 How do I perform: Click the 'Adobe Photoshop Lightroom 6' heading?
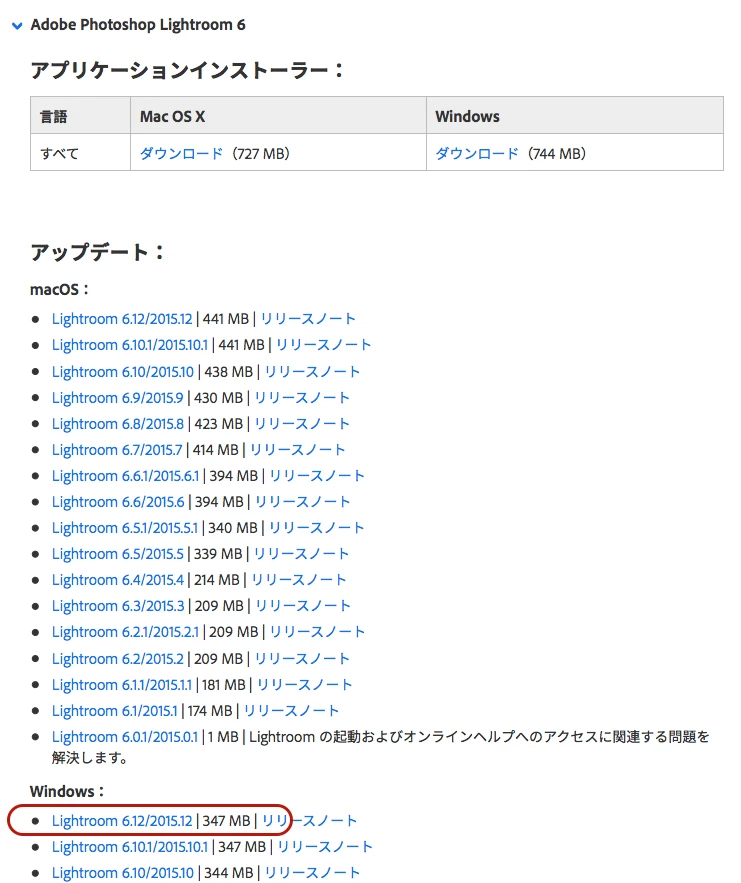[x=138, y=25]
